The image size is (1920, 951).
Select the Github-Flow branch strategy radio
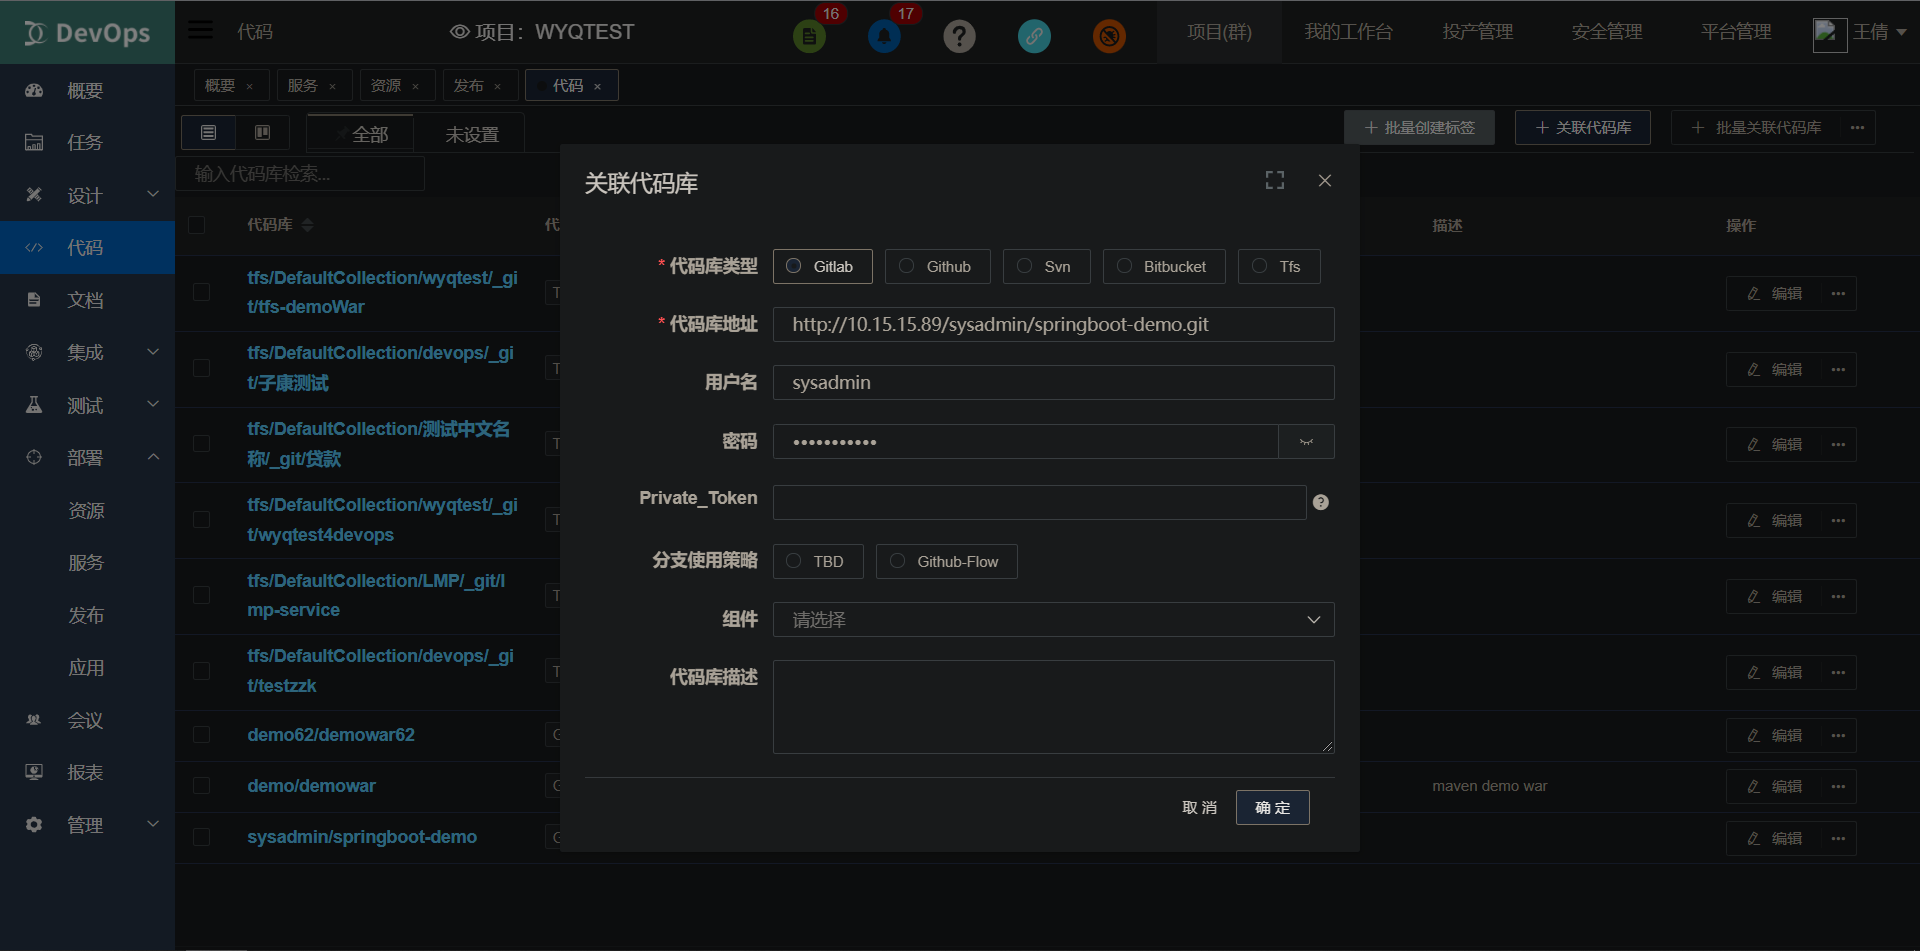pyautogui.click(x=897, y=561)
